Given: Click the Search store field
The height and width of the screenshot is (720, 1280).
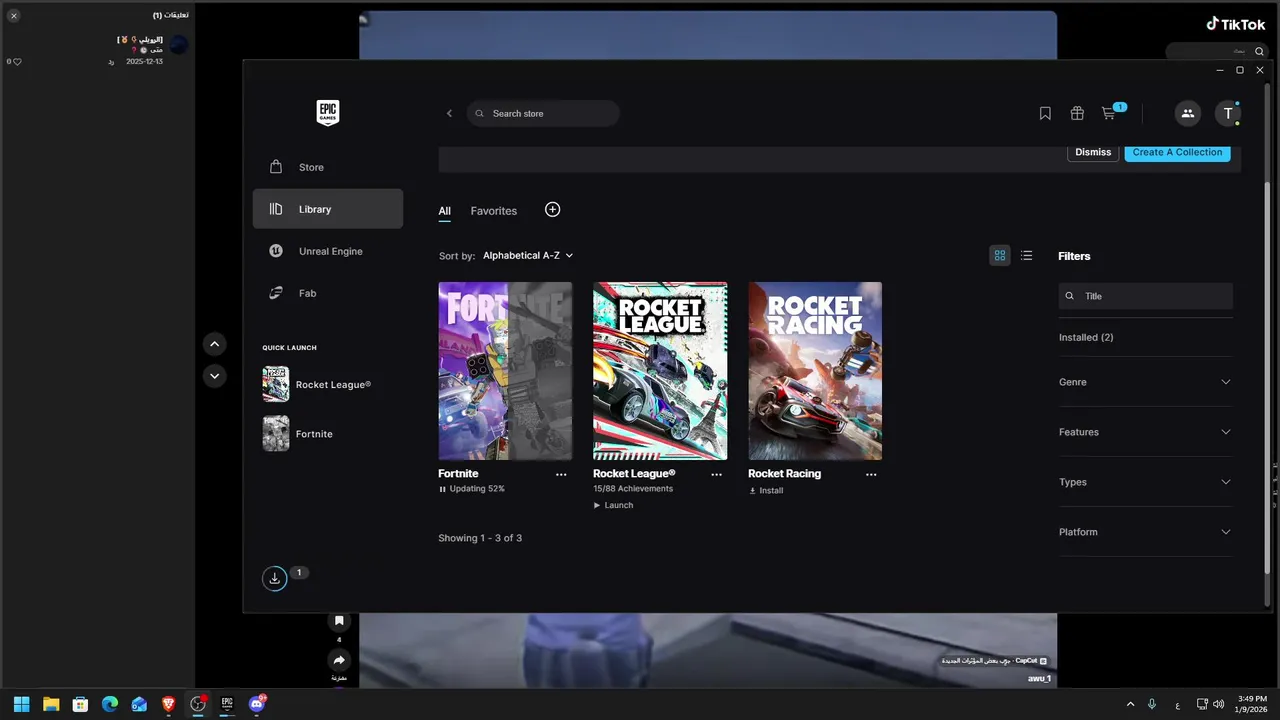Looking at the screenshot, I should (x=543, y=114).
